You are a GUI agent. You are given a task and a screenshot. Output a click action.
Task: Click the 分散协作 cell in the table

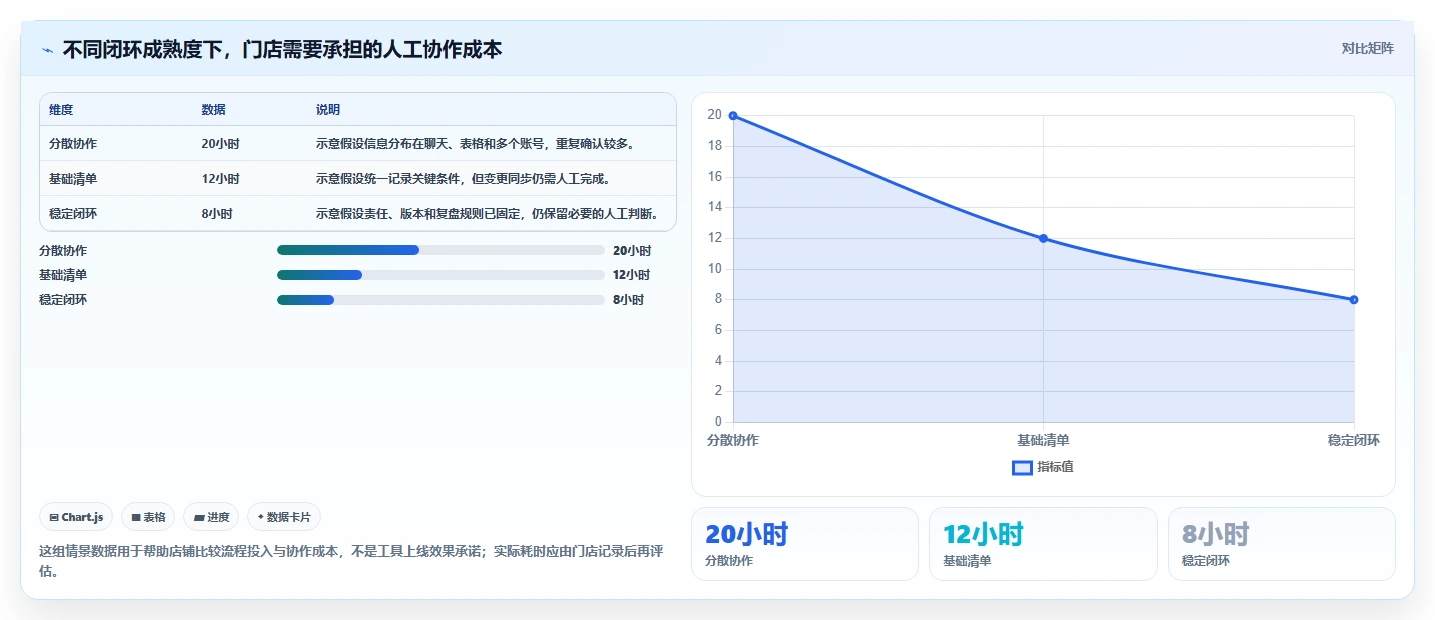pyautogui.click(x=73, y=144)
